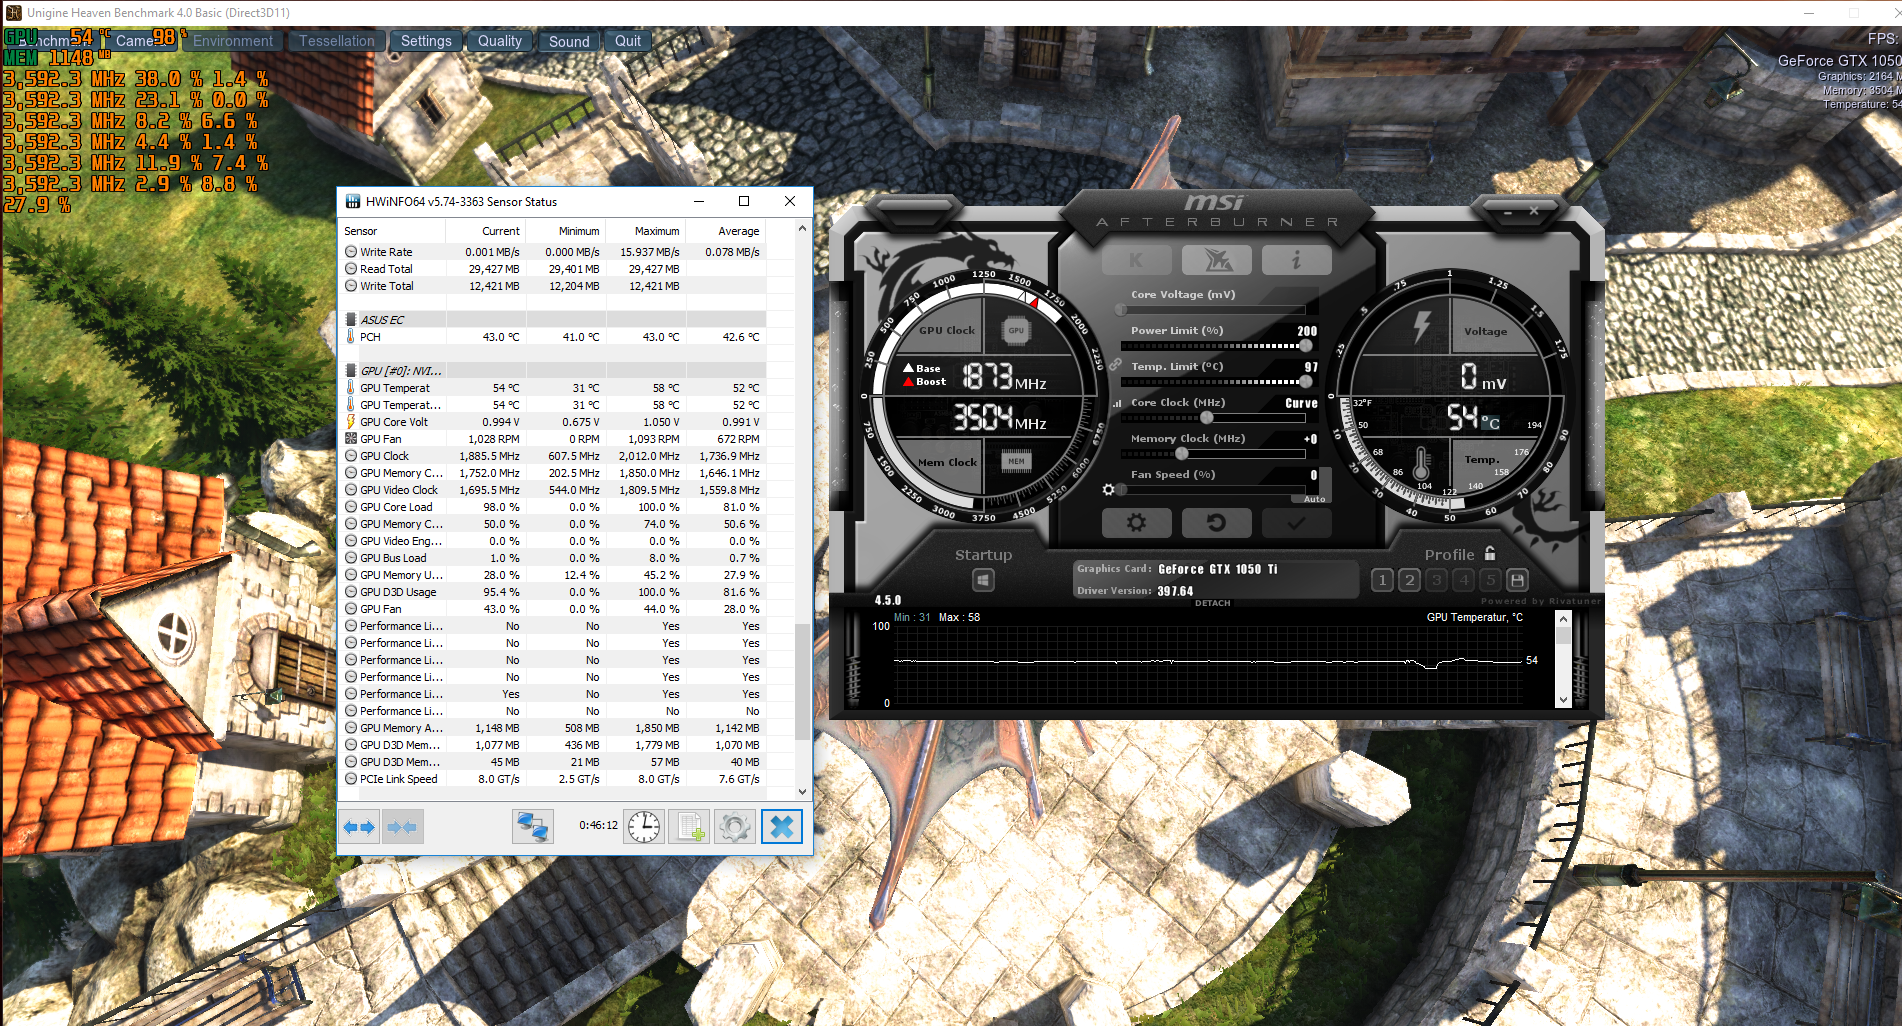Select profile slot 4
This screenshot has width=1902, height=1026.
[x=1463, y=580]
